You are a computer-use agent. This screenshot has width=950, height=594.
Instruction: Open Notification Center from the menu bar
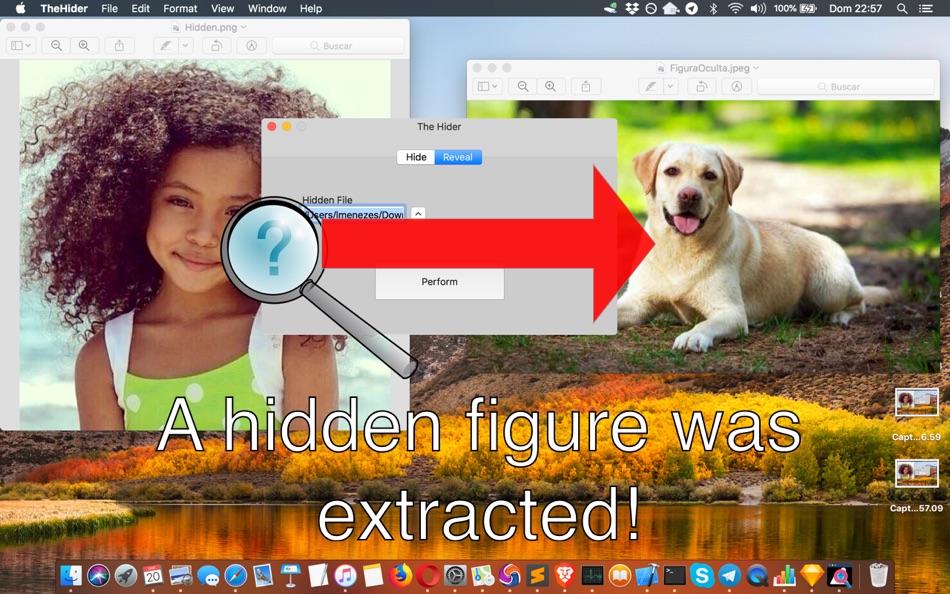[925, 8]
